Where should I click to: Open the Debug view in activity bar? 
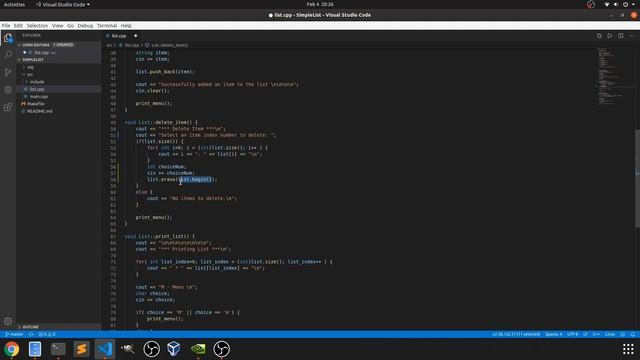click(x=8, y=90)
